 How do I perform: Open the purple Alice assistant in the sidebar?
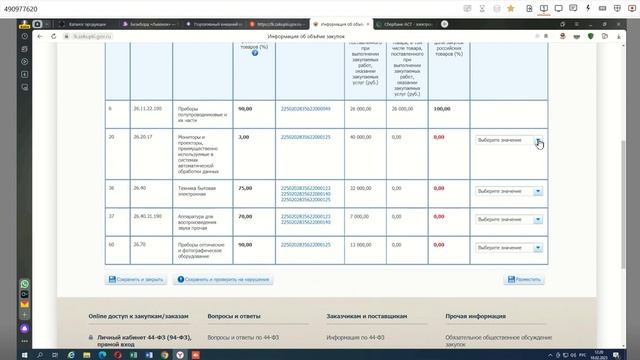pyautogui.click(x=24, y=329)
